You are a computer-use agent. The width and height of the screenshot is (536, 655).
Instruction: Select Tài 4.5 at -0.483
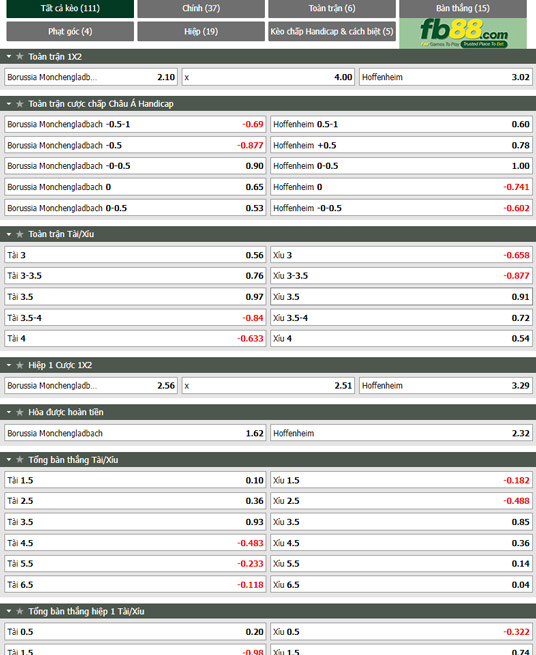135,543
